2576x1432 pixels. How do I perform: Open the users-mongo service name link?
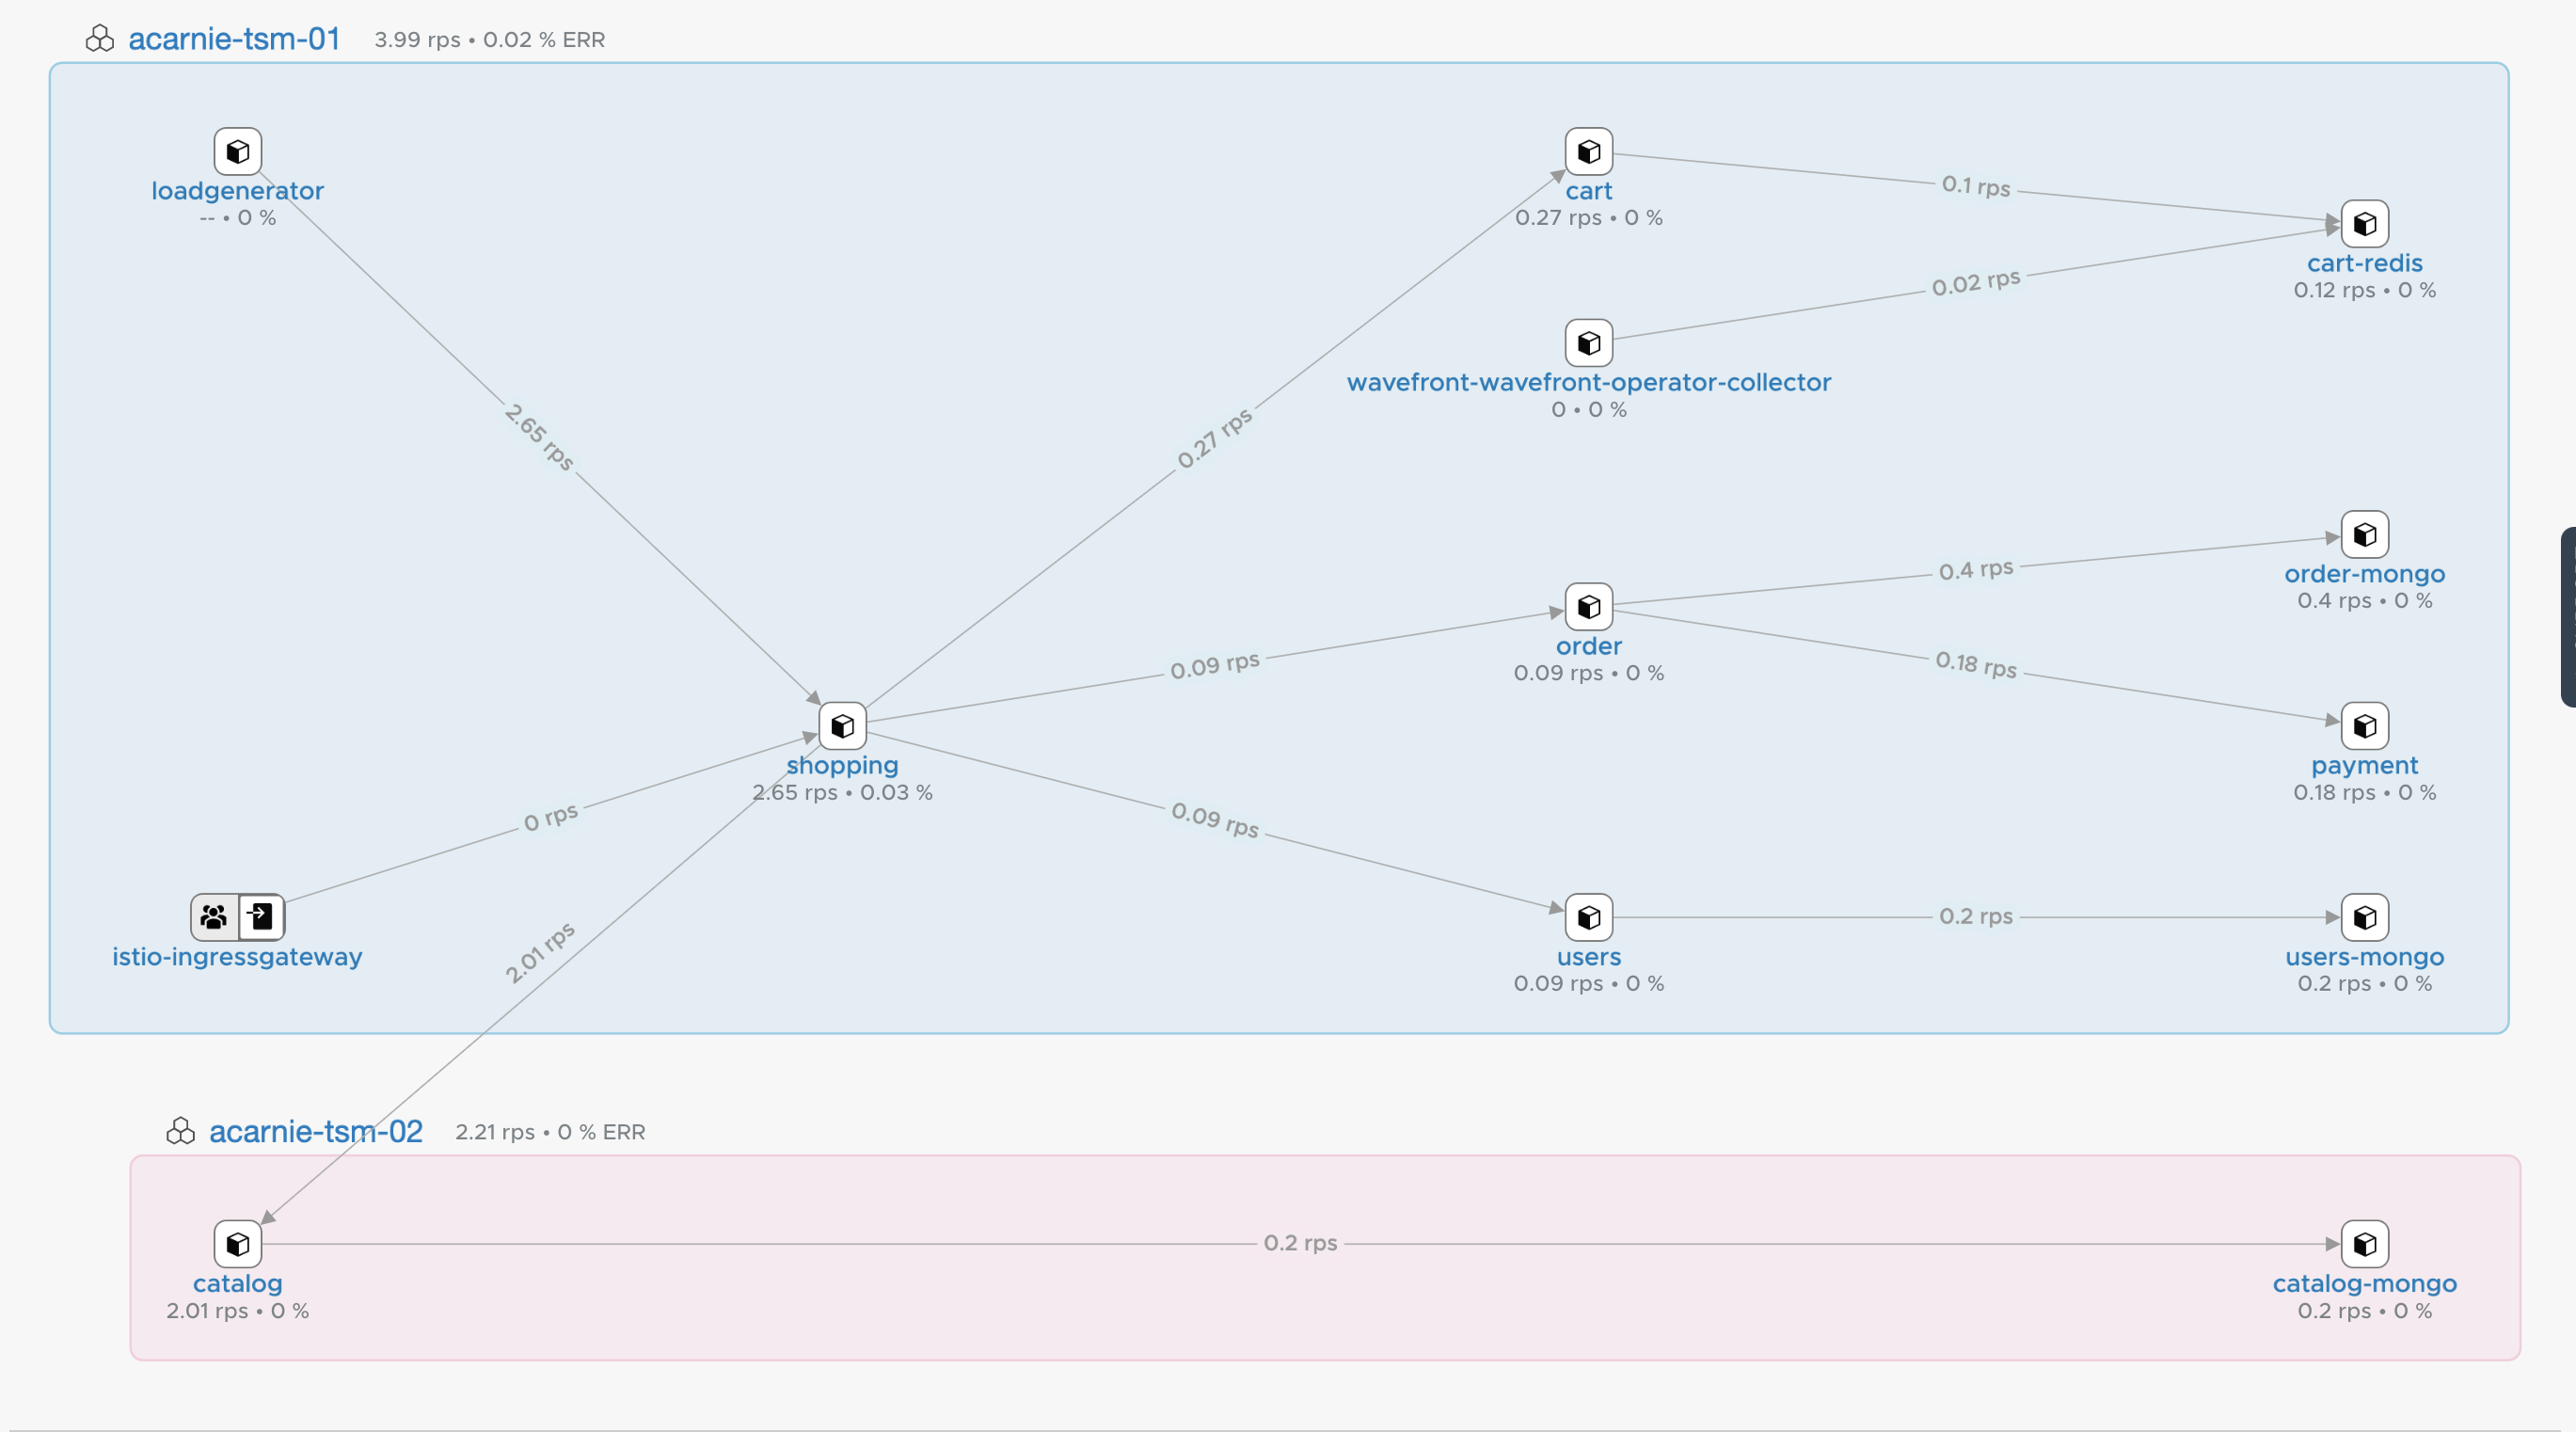pyautogui.click(x=2364, y=956)
